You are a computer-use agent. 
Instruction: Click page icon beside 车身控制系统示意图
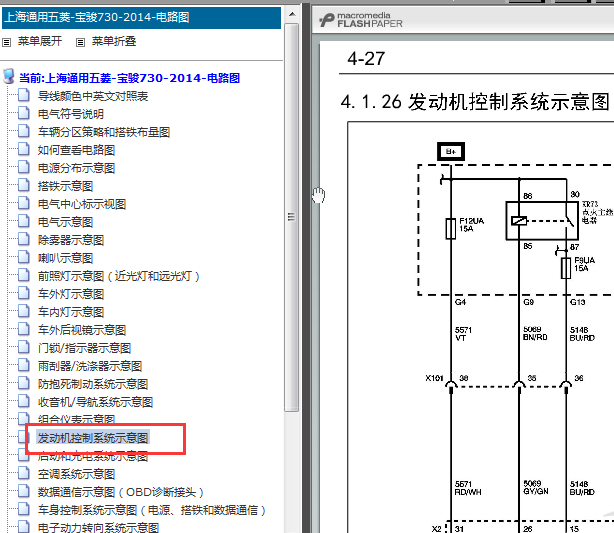(23, 510)
